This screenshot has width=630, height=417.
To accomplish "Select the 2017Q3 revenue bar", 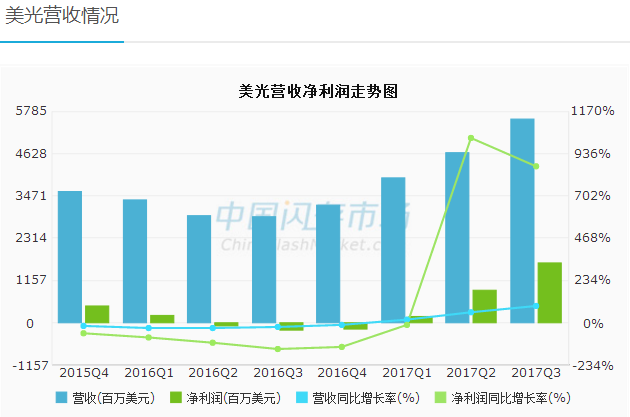I will [522, 221].
